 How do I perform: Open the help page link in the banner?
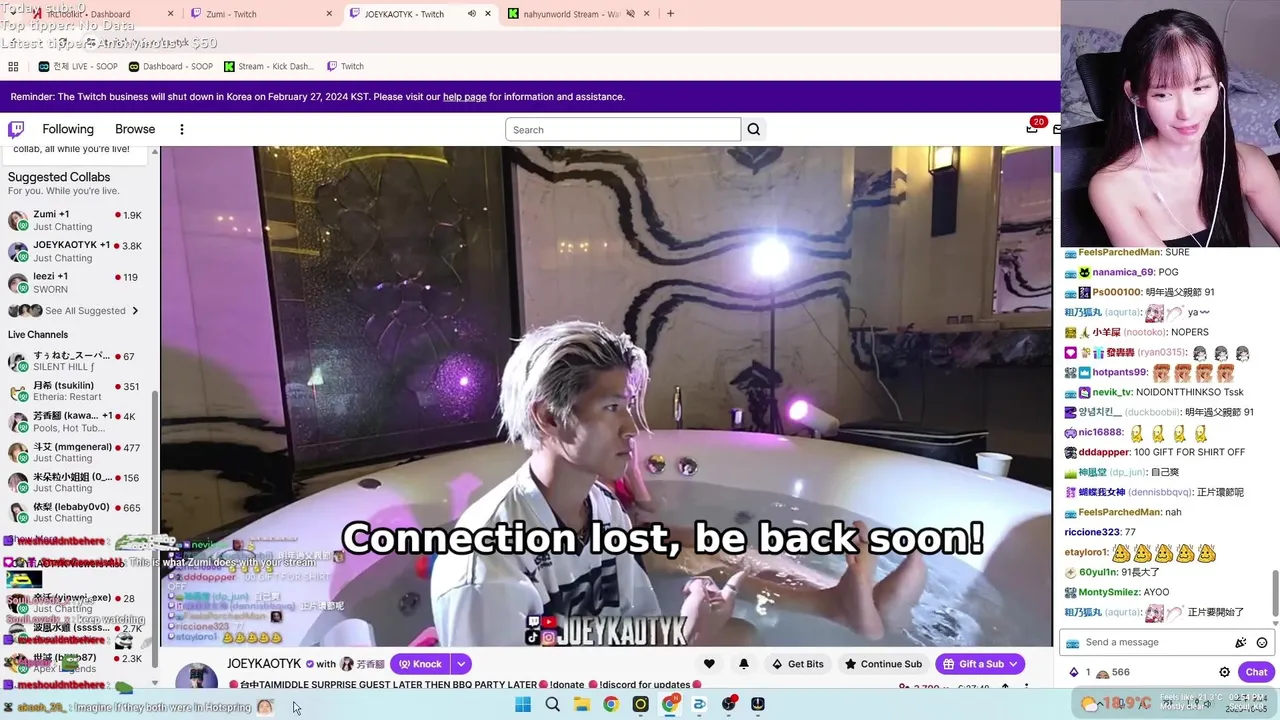[465, 97]
